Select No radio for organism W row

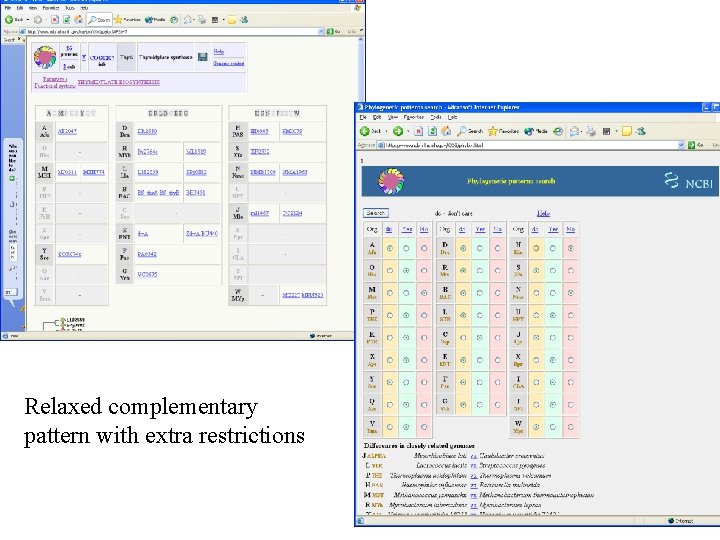(571, 427)
